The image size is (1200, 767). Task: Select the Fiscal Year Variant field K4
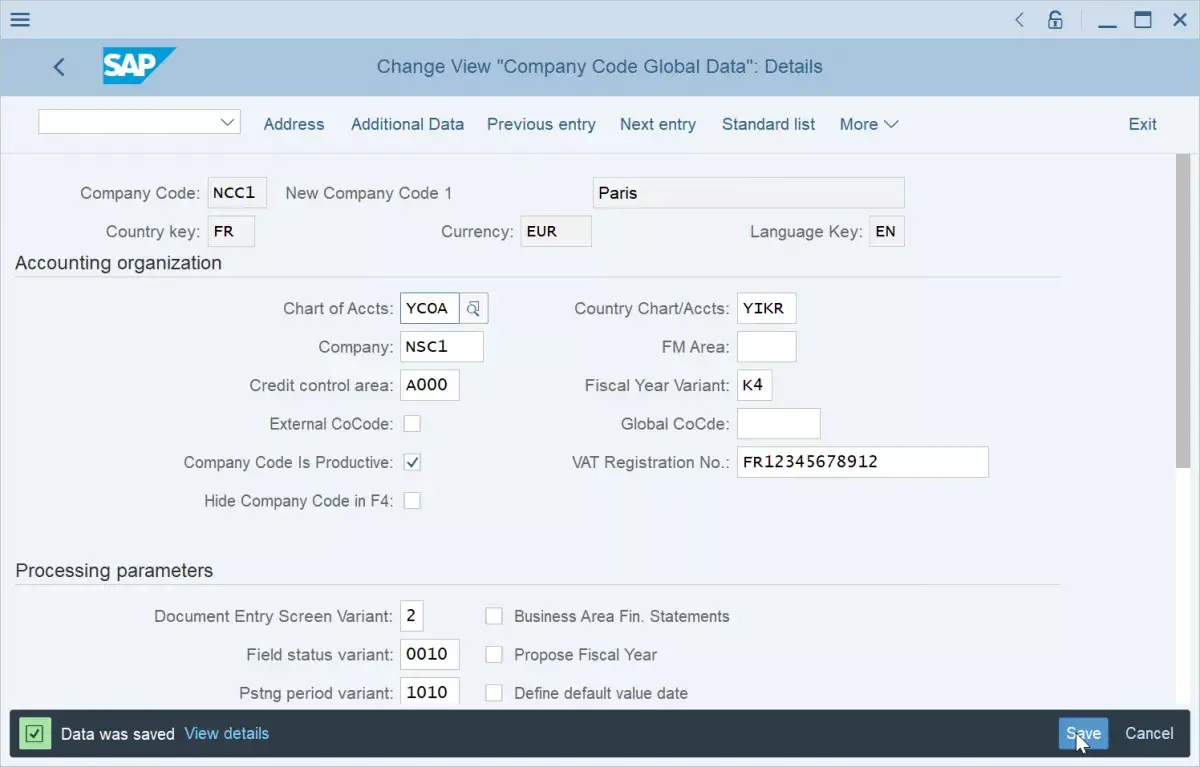click(754, 385)
